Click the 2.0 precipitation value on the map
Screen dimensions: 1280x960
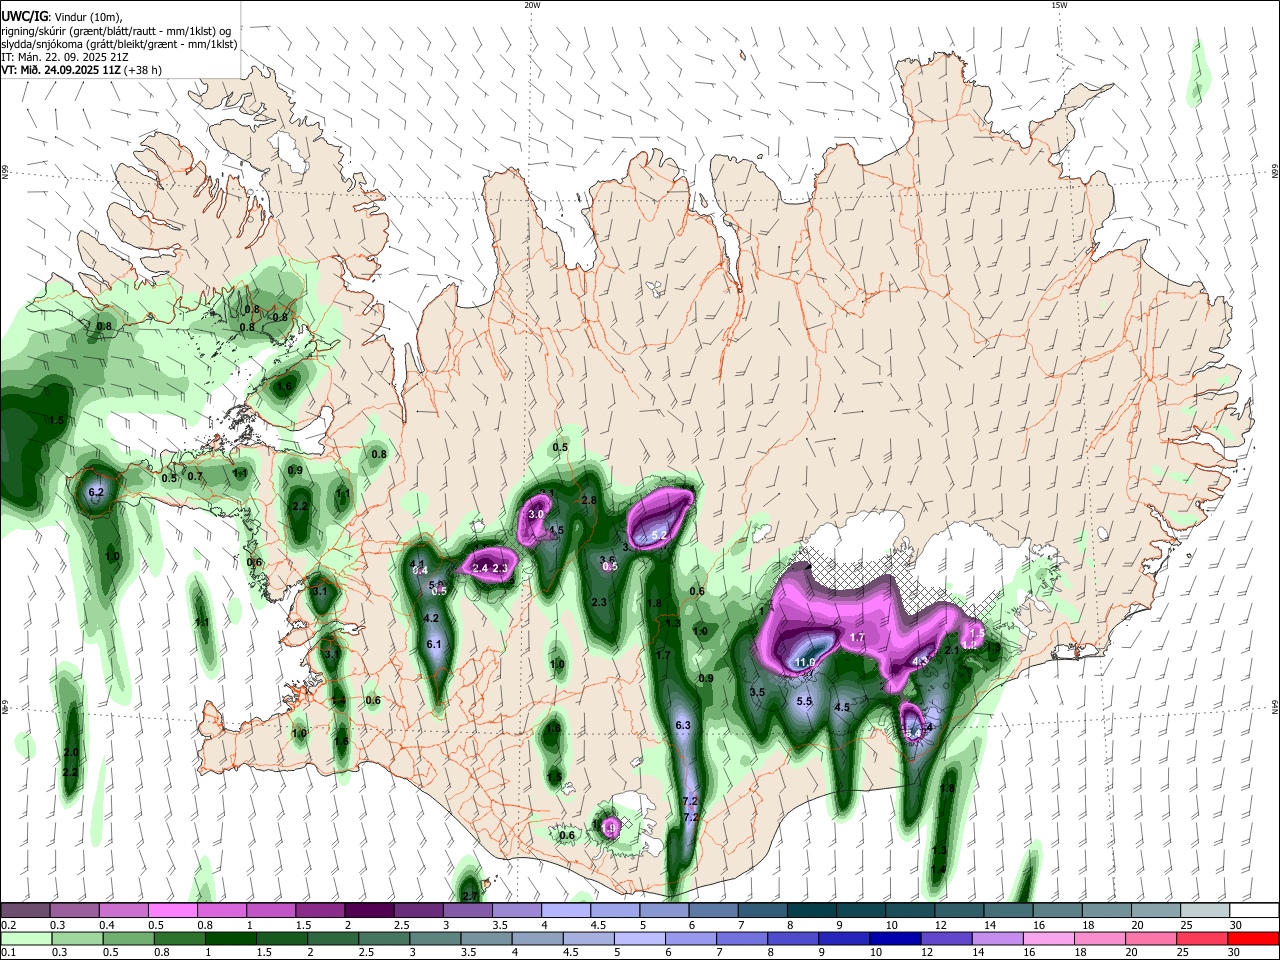pyautogui.click(x=71, y=752)
